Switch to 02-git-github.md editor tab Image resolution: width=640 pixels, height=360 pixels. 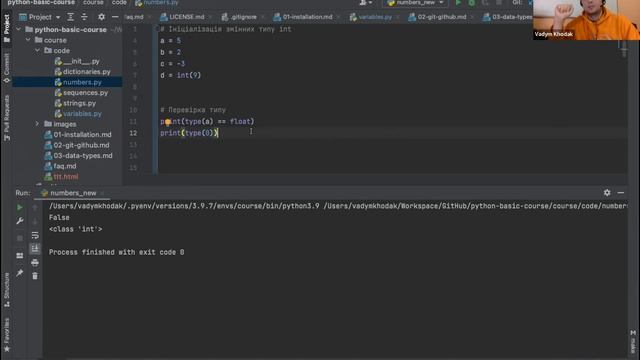(438, 17)
